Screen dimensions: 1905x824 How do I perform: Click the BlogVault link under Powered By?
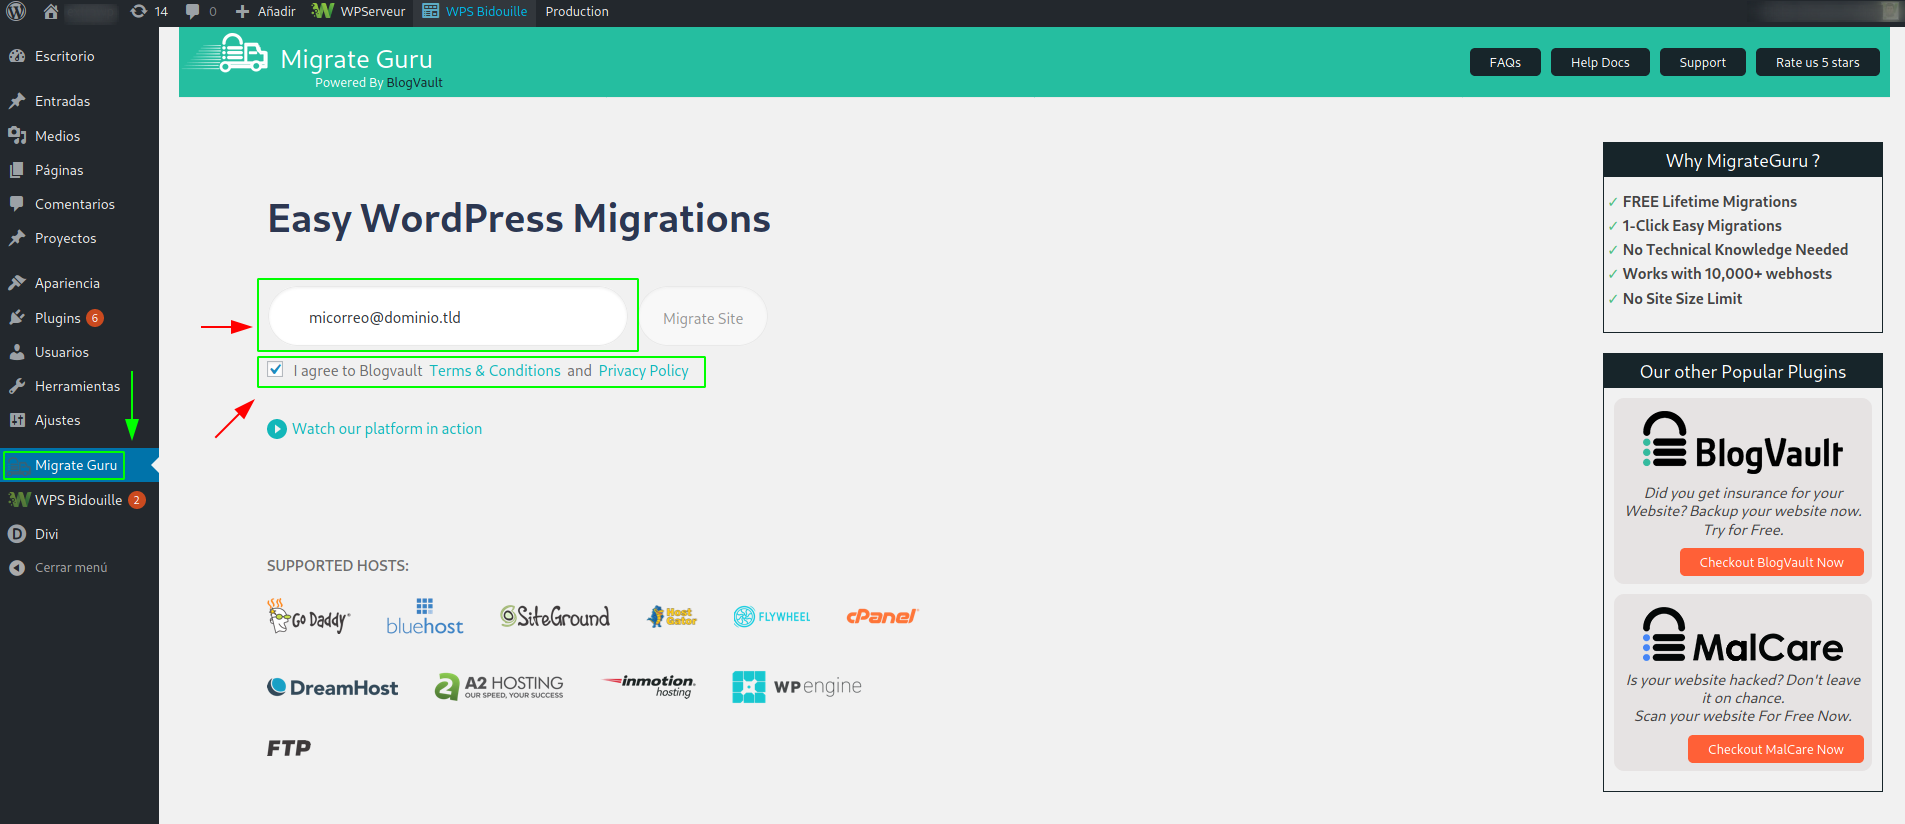click(414, 83)
